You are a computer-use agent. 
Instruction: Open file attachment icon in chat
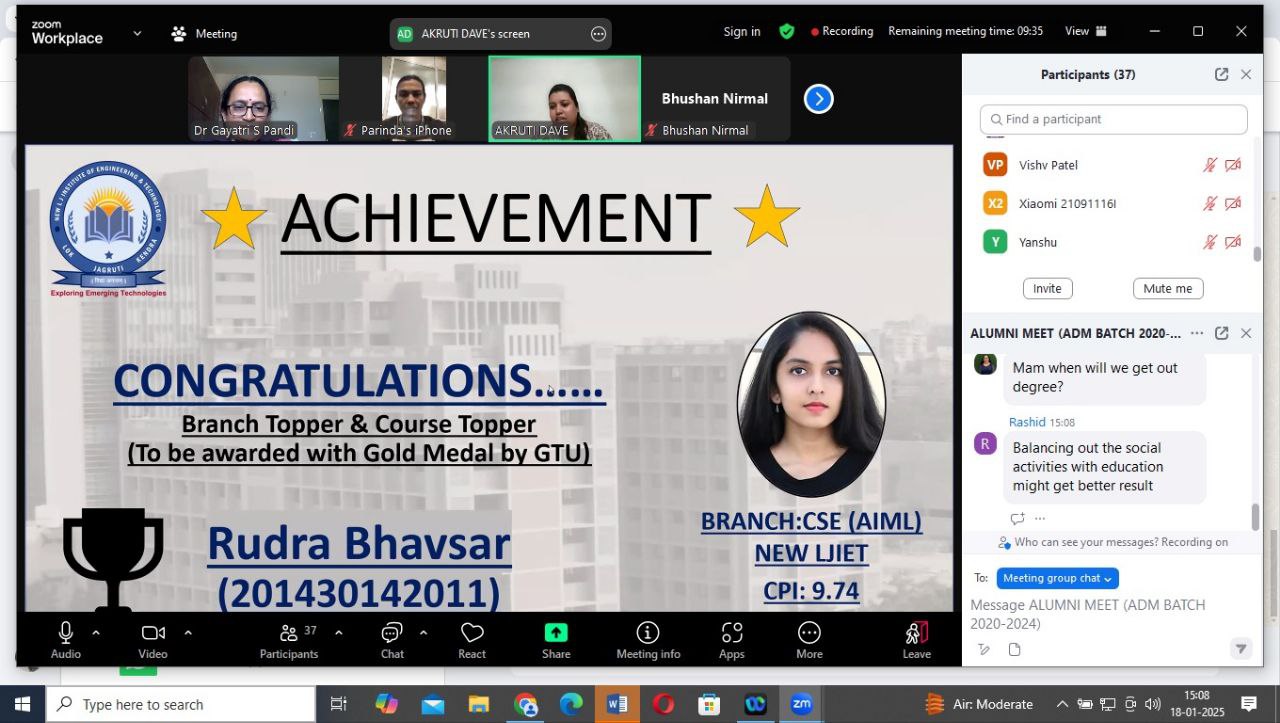(1015, 650)
